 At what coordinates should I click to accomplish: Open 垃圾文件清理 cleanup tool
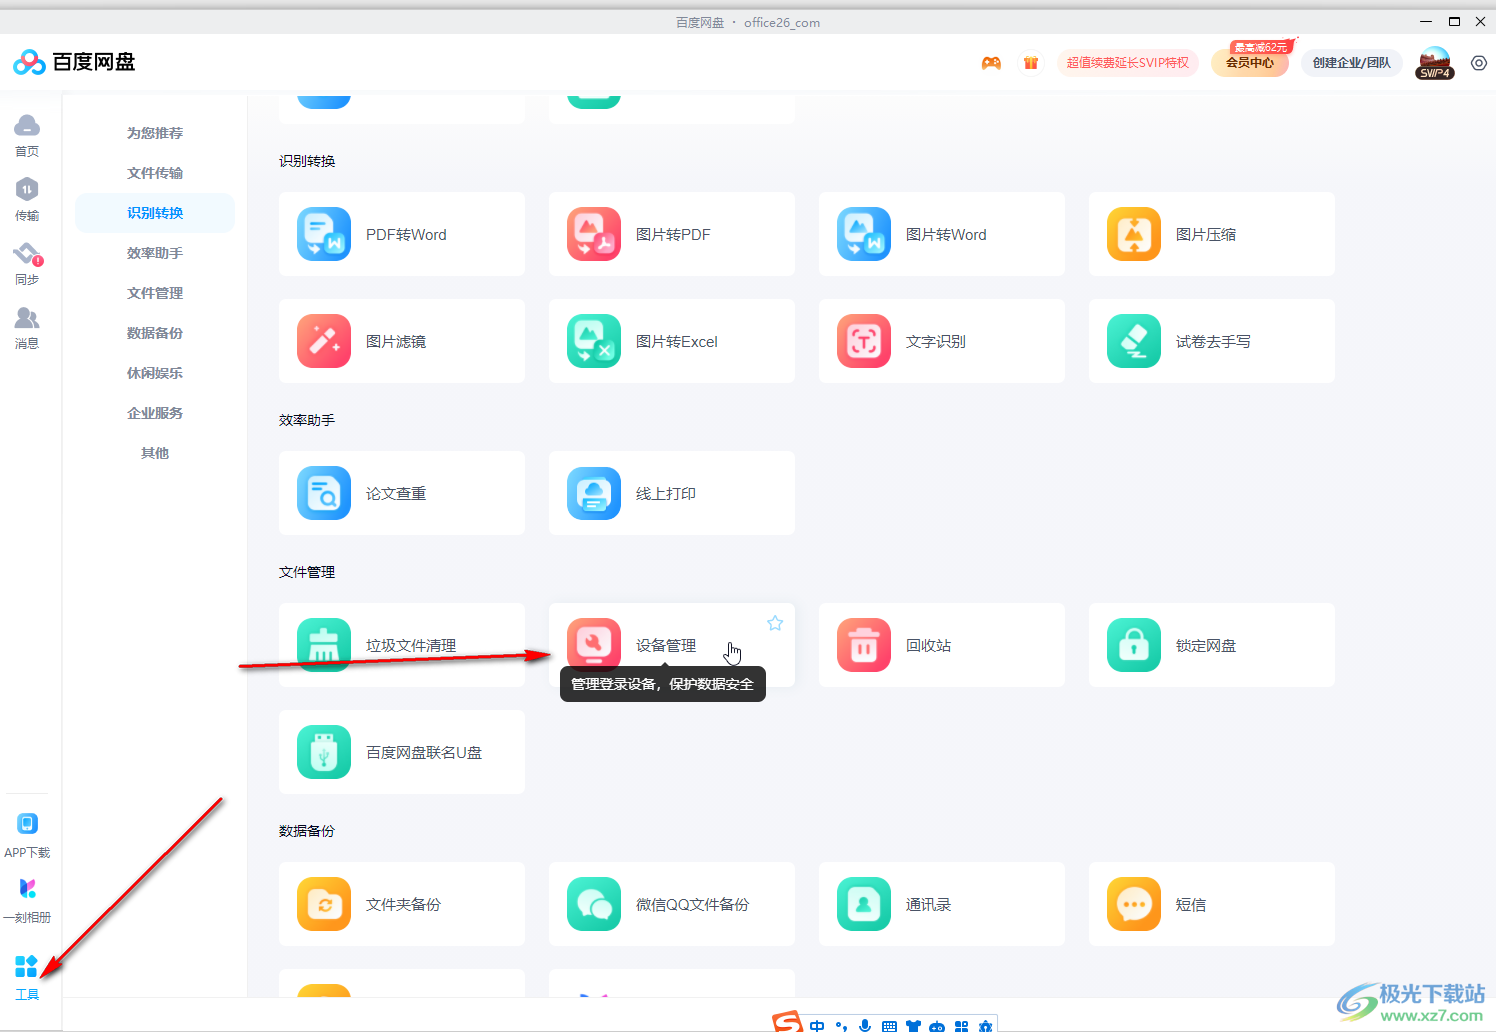tap(401, 645)
